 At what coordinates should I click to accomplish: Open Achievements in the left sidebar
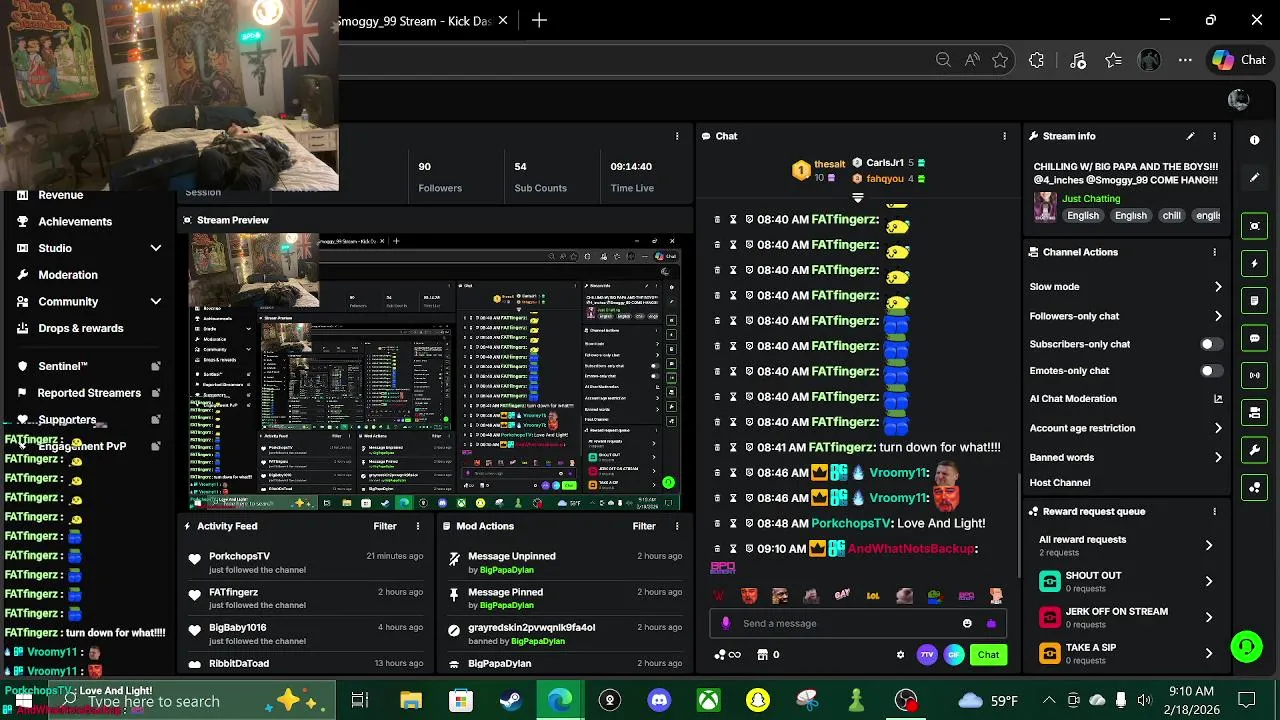(75, 221)
